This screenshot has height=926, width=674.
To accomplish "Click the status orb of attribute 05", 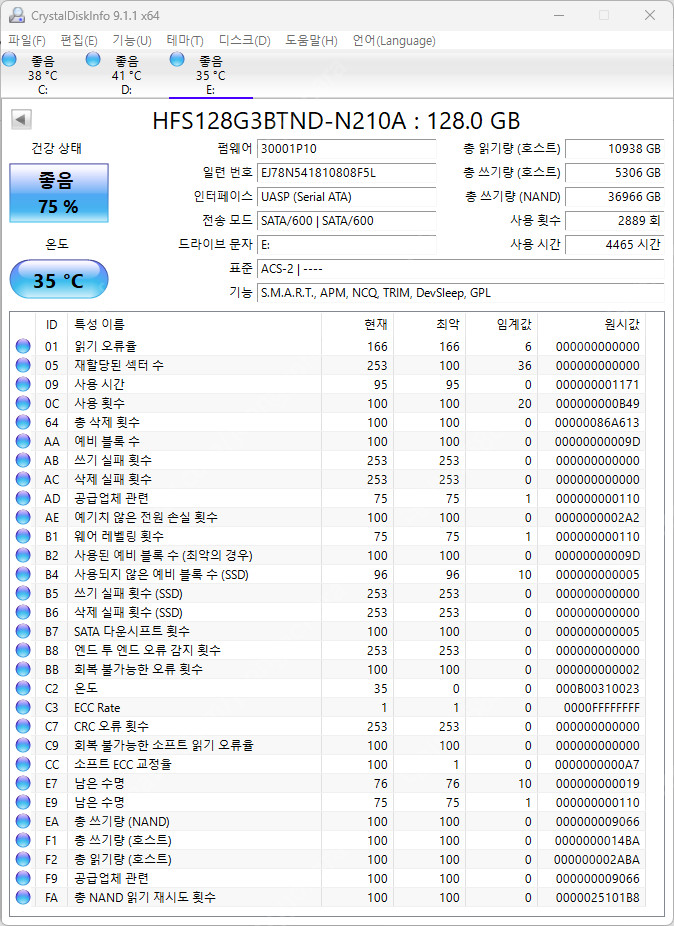I will 23,365.
